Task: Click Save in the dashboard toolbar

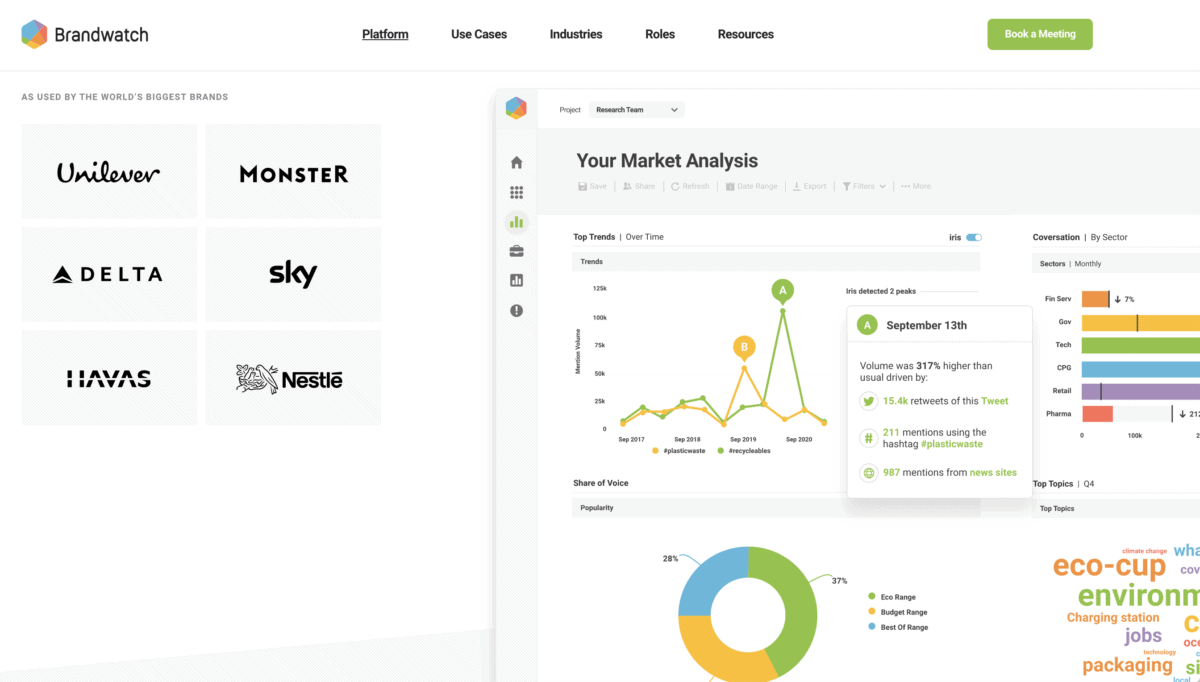Action: 592,186
